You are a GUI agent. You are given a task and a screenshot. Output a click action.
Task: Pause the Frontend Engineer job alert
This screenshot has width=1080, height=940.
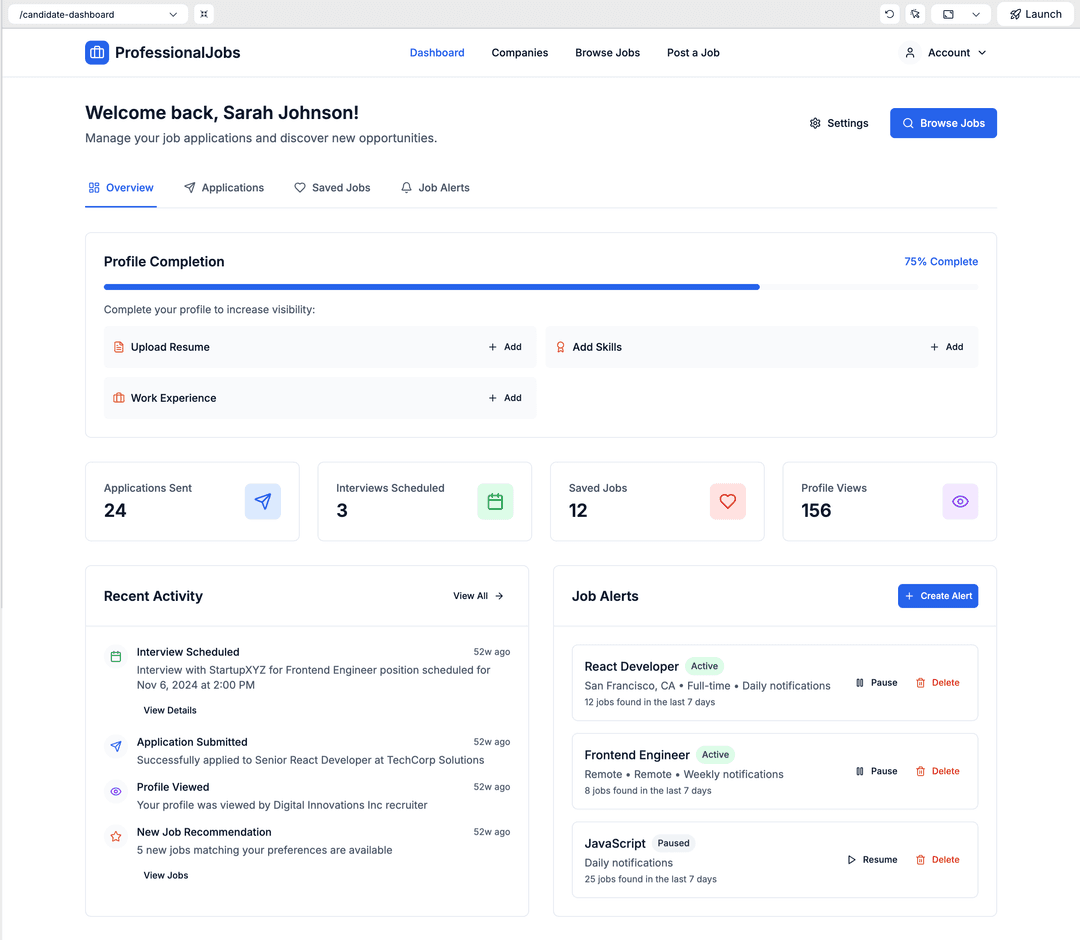(876, 771)
